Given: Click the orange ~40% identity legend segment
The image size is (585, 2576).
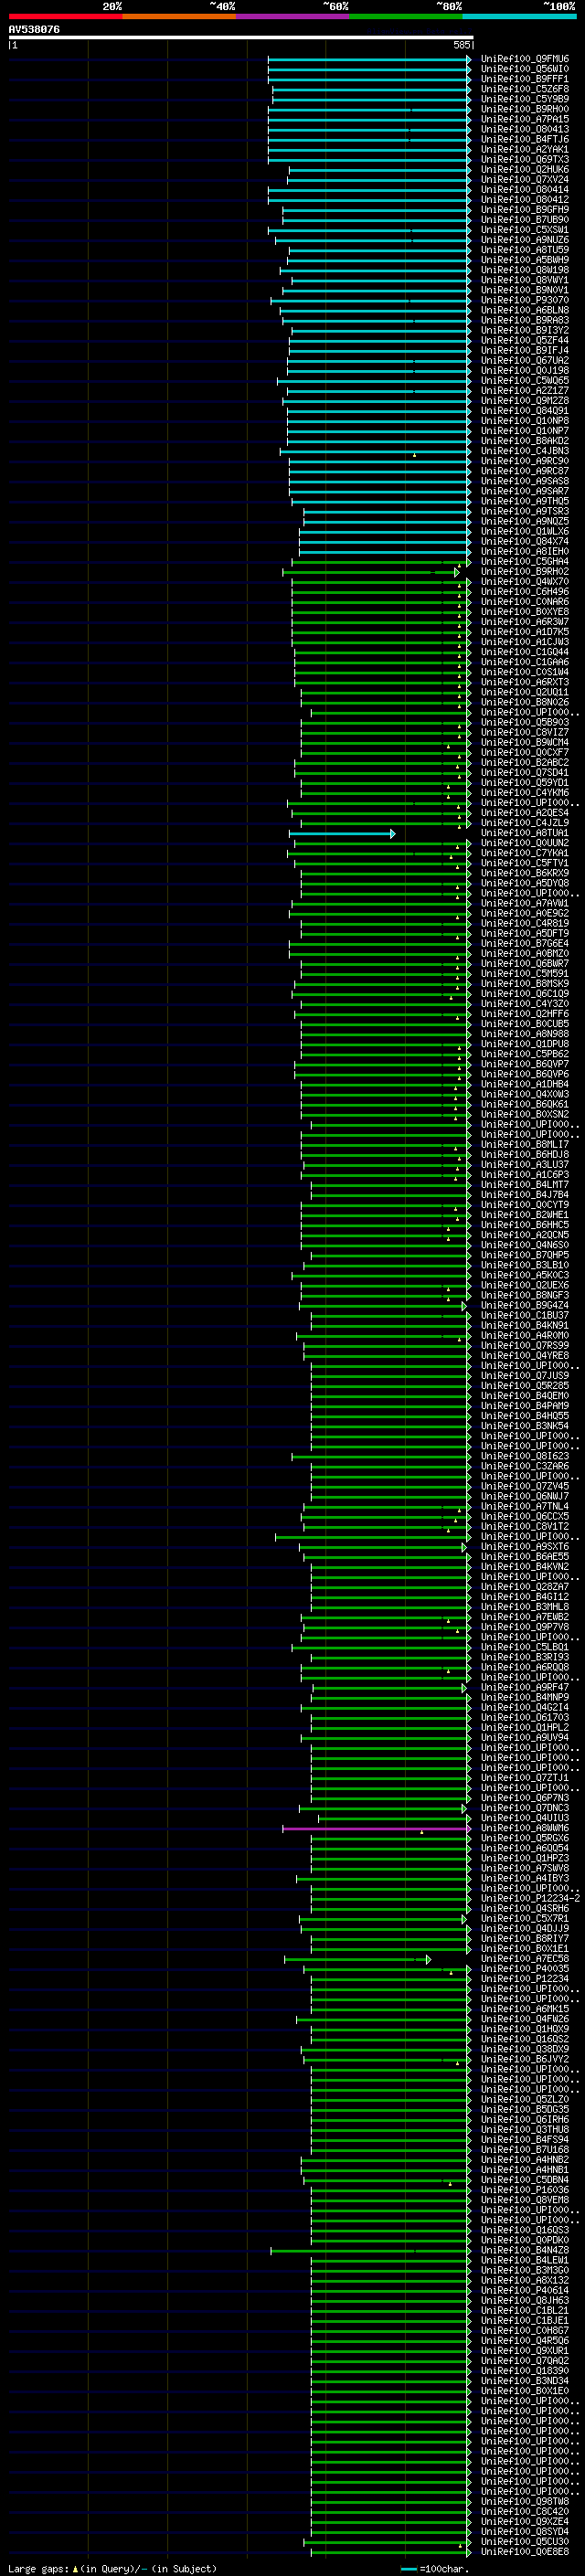Looking at the screenshot, I should coord(179,16).
